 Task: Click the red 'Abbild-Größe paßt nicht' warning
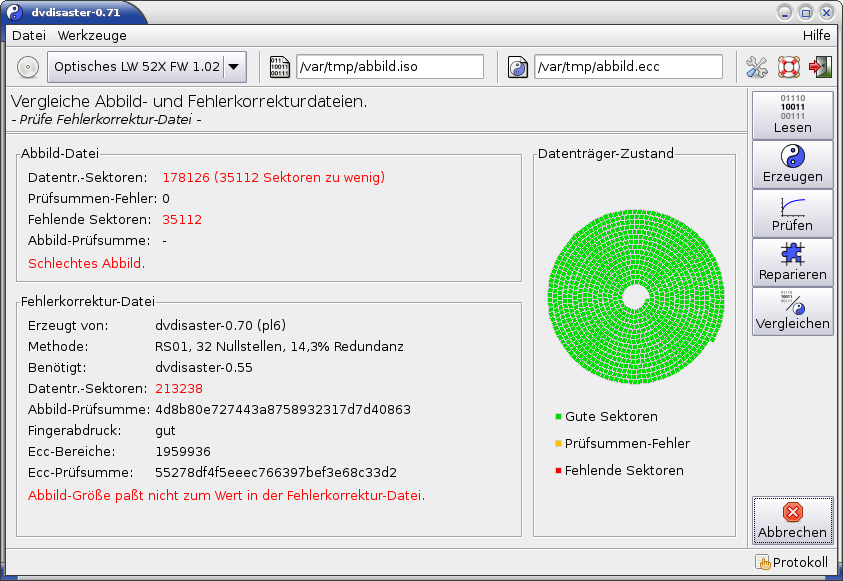[x=226, y=496]
